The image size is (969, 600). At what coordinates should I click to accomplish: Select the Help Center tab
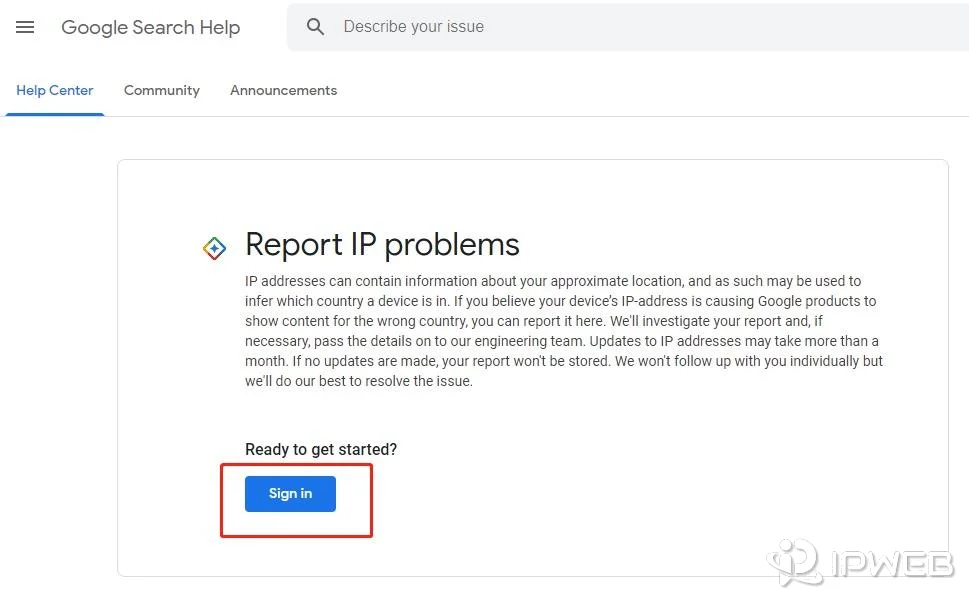[x=54, y=90]
